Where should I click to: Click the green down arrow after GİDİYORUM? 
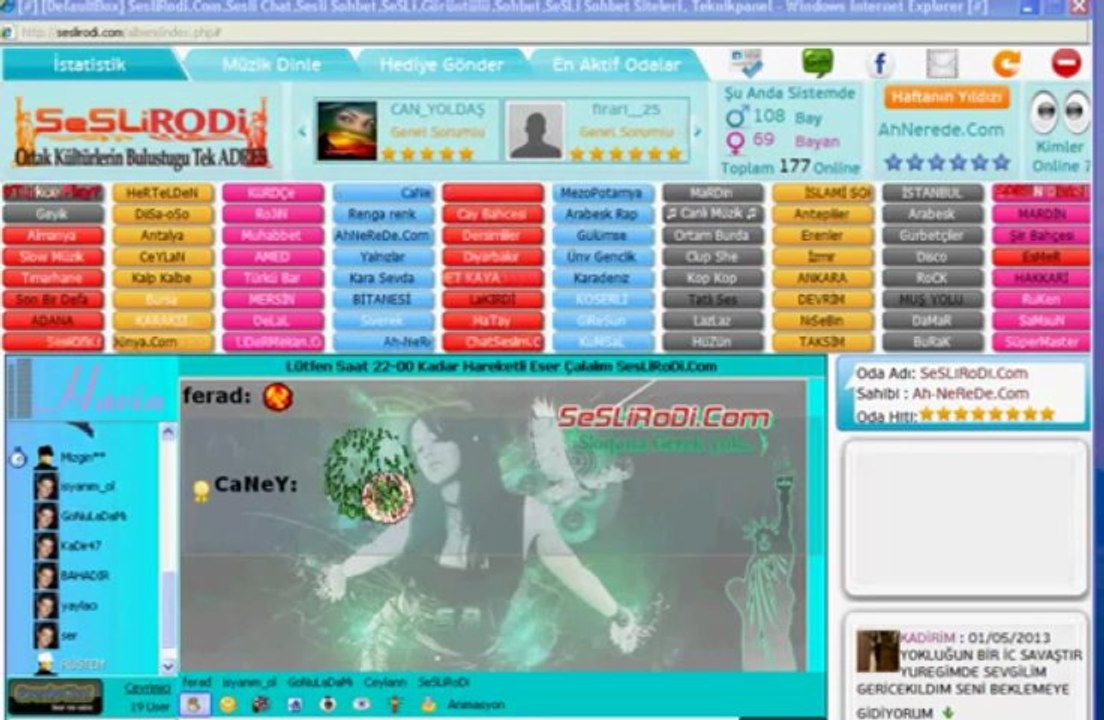948,712
